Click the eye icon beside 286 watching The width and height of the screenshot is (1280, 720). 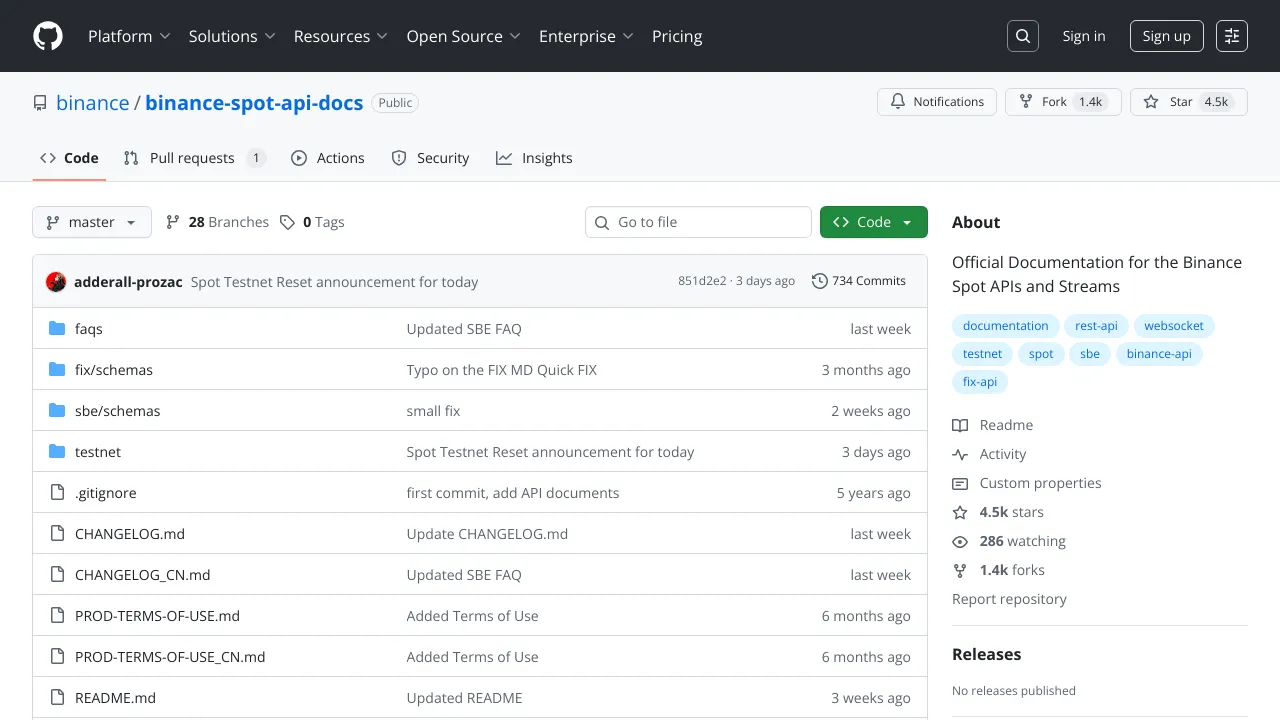(960, 541)
